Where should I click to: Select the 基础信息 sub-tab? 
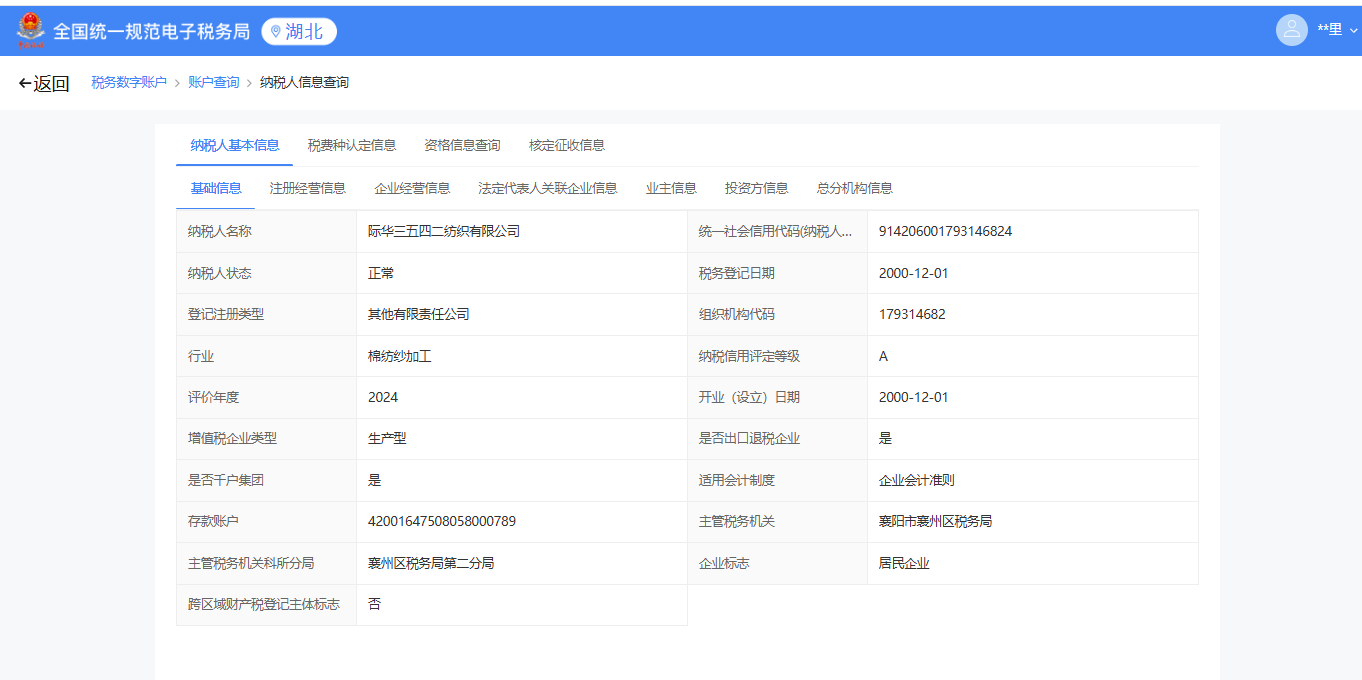tap(216, 188)
